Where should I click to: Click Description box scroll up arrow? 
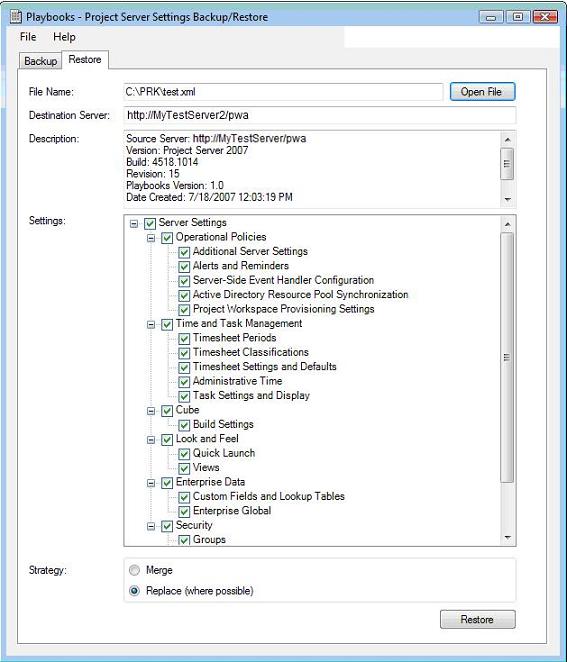507,139
